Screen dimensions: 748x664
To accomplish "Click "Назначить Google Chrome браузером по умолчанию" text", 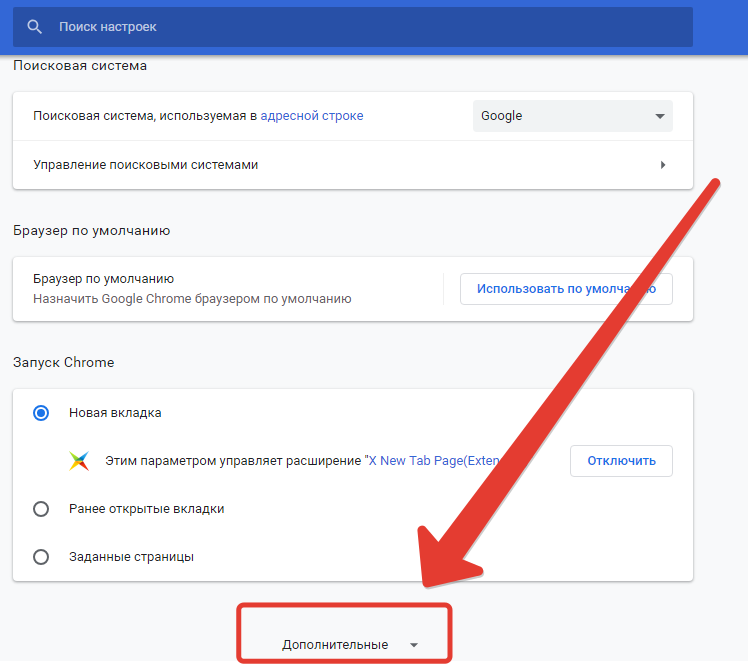I will (x=192, y=298).
